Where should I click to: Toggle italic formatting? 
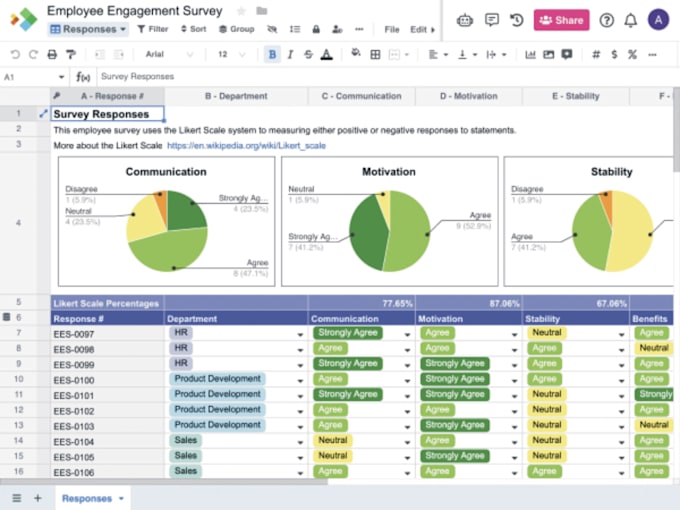tap(290, 54)
